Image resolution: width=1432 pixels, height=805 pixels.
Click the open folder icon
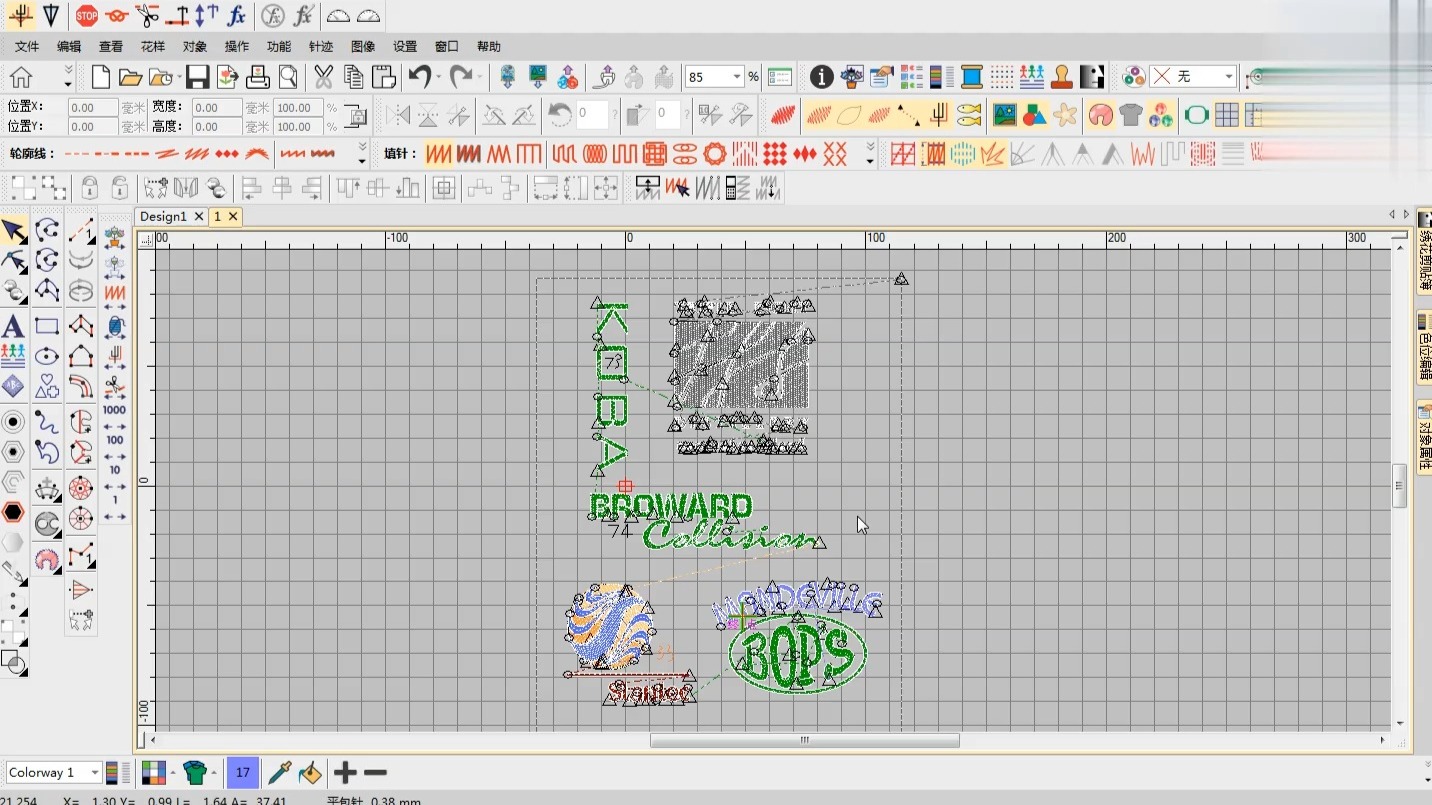pyautogui.click(x=130, y=77)
